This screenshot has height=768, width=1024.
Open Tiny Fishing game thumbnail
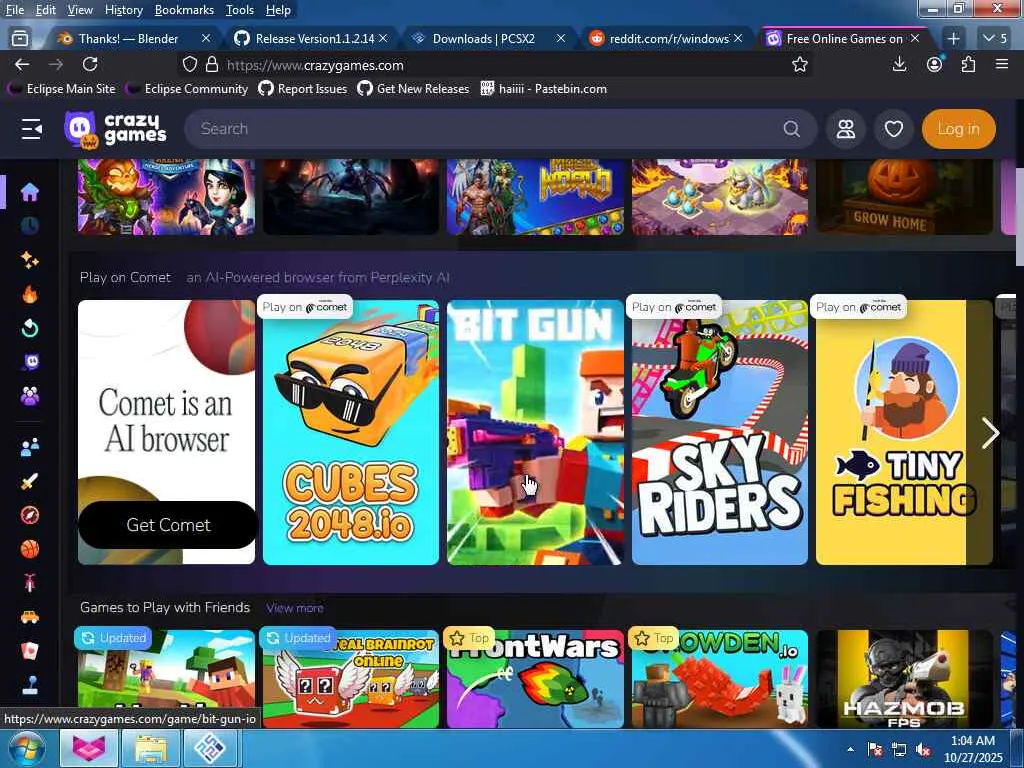click(904, 432)
